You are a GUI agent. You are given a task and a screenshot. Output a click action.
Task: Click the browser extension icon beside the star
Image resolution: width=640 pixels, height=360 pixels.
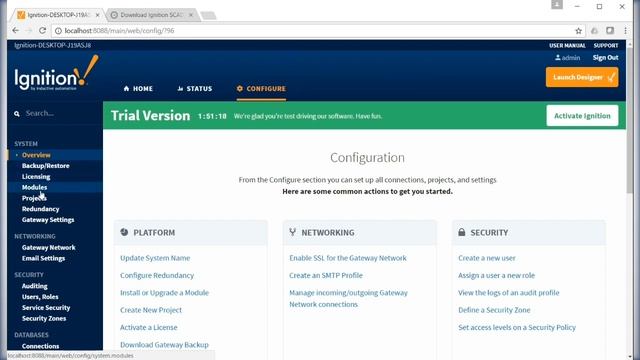click(x=594, y=31)
